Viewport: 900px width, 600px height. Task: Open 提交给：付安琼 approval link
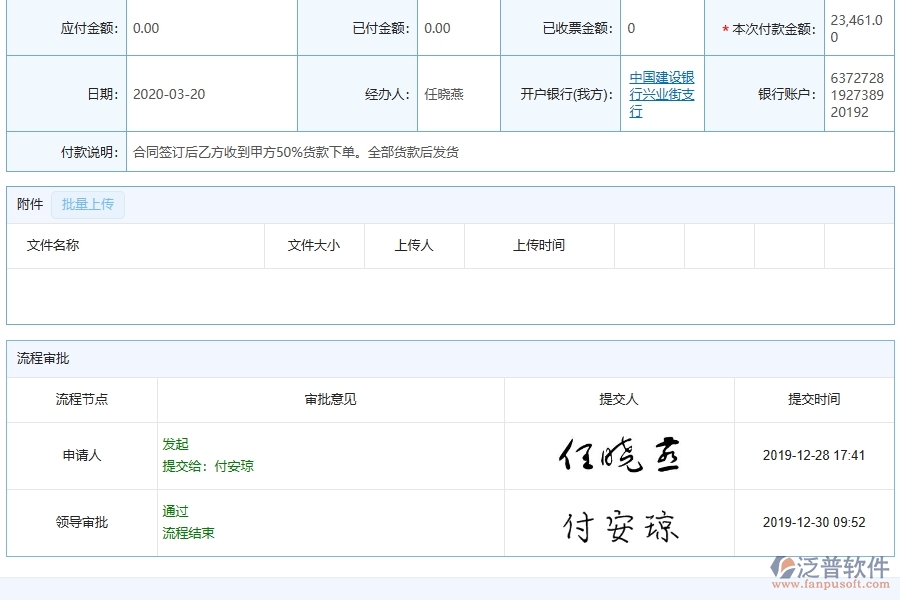tap(207, 466)
